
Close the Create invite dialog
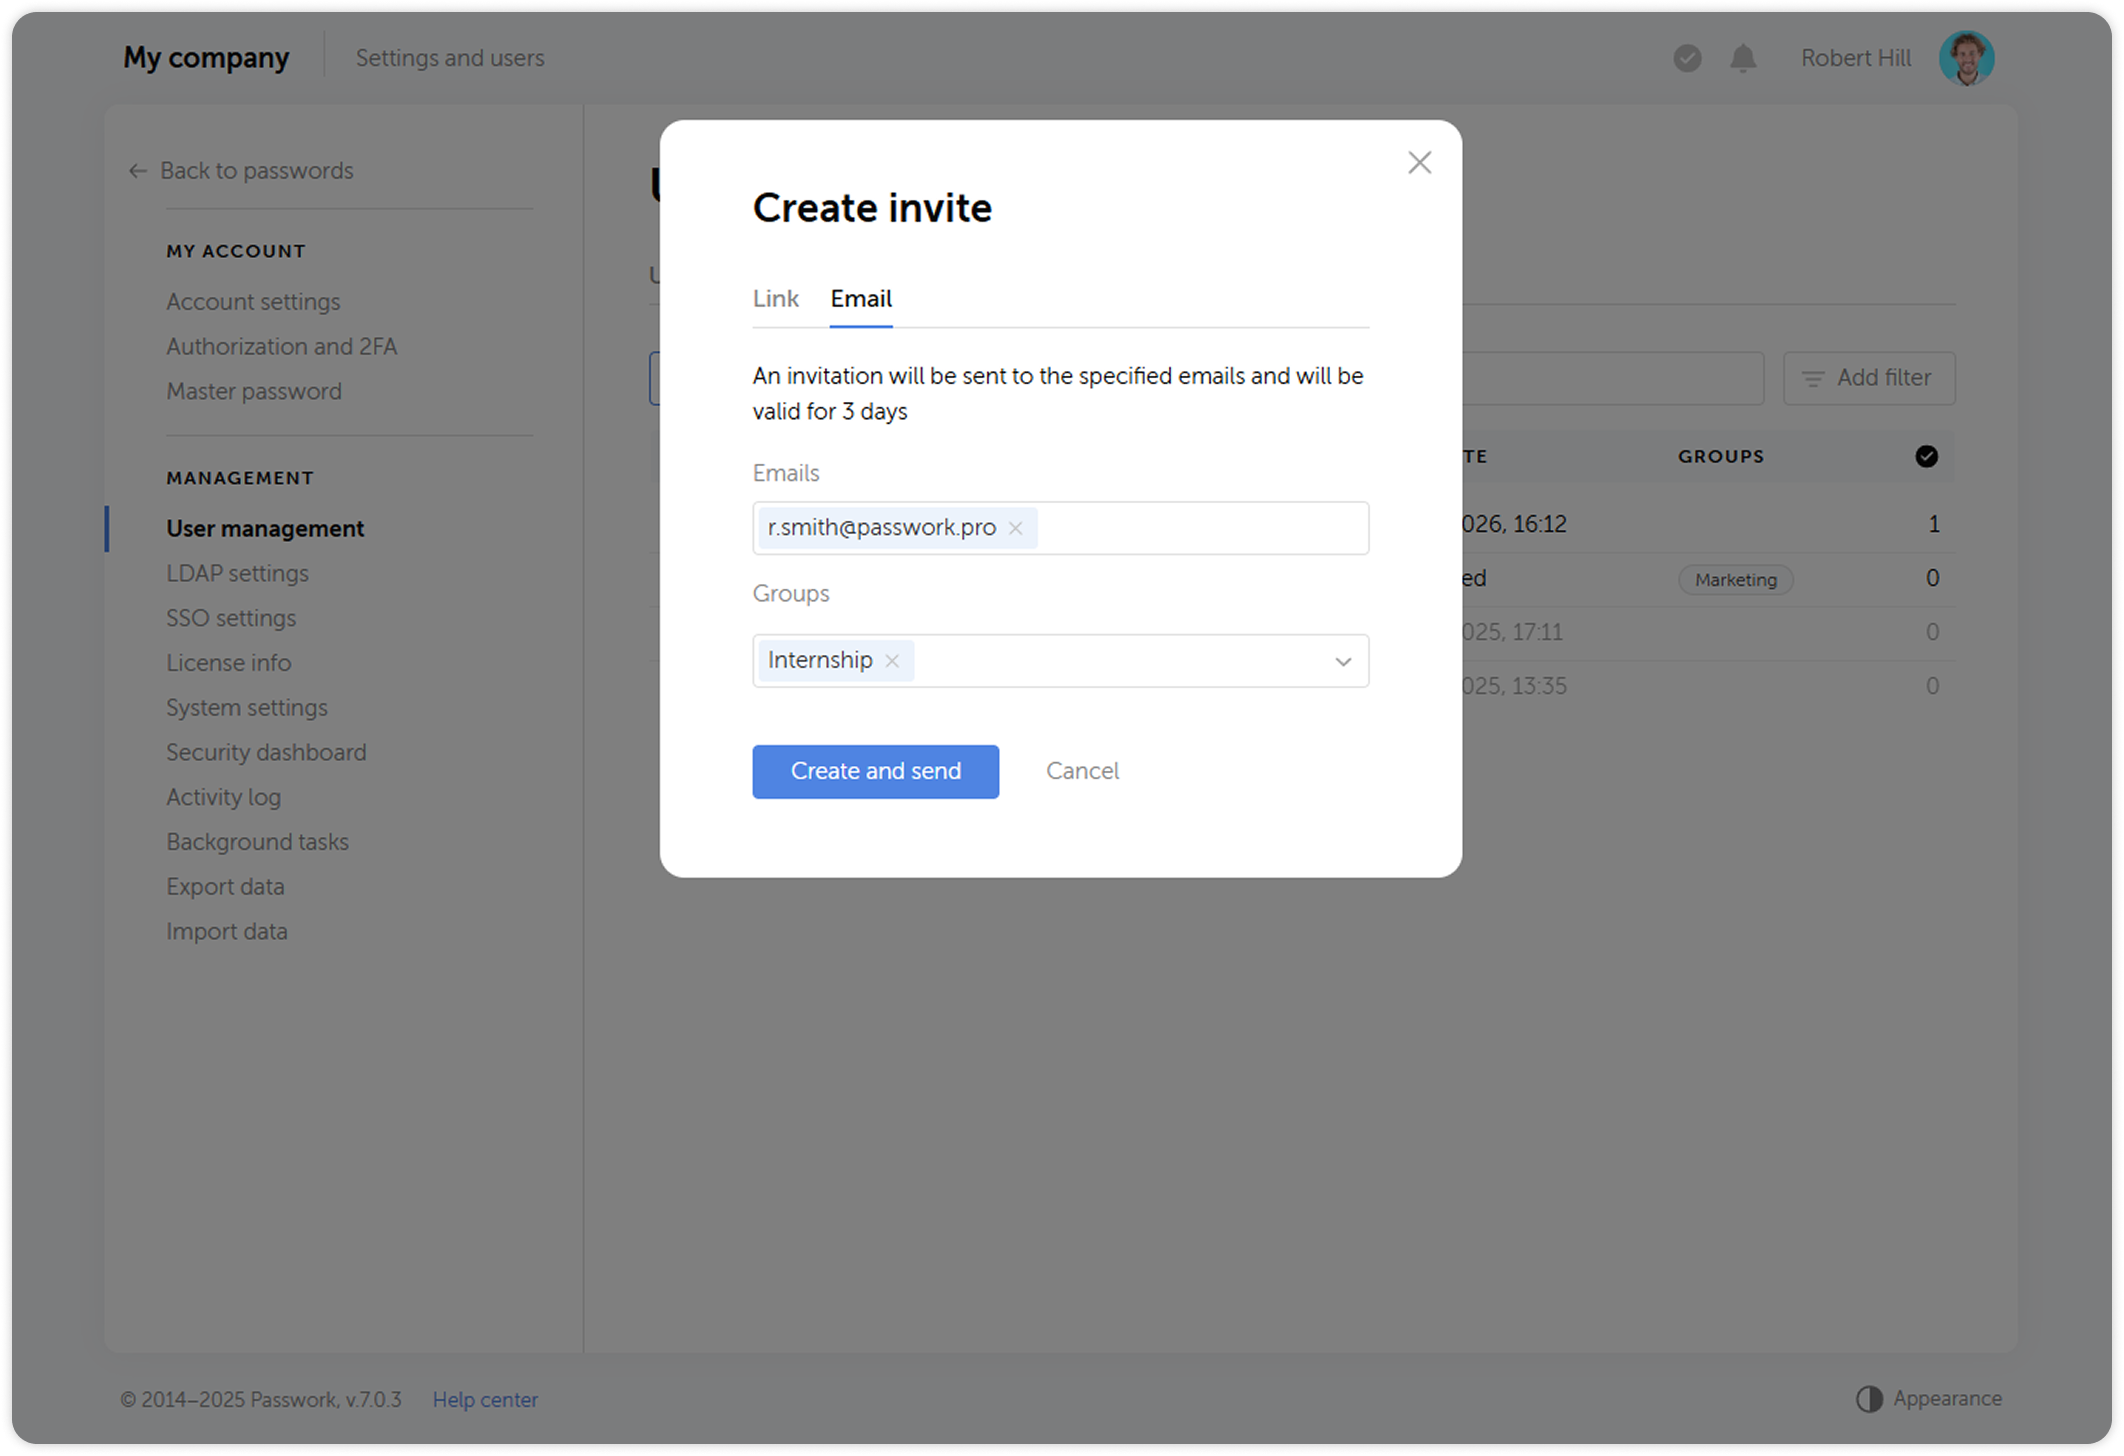[x=1419, y=163]
